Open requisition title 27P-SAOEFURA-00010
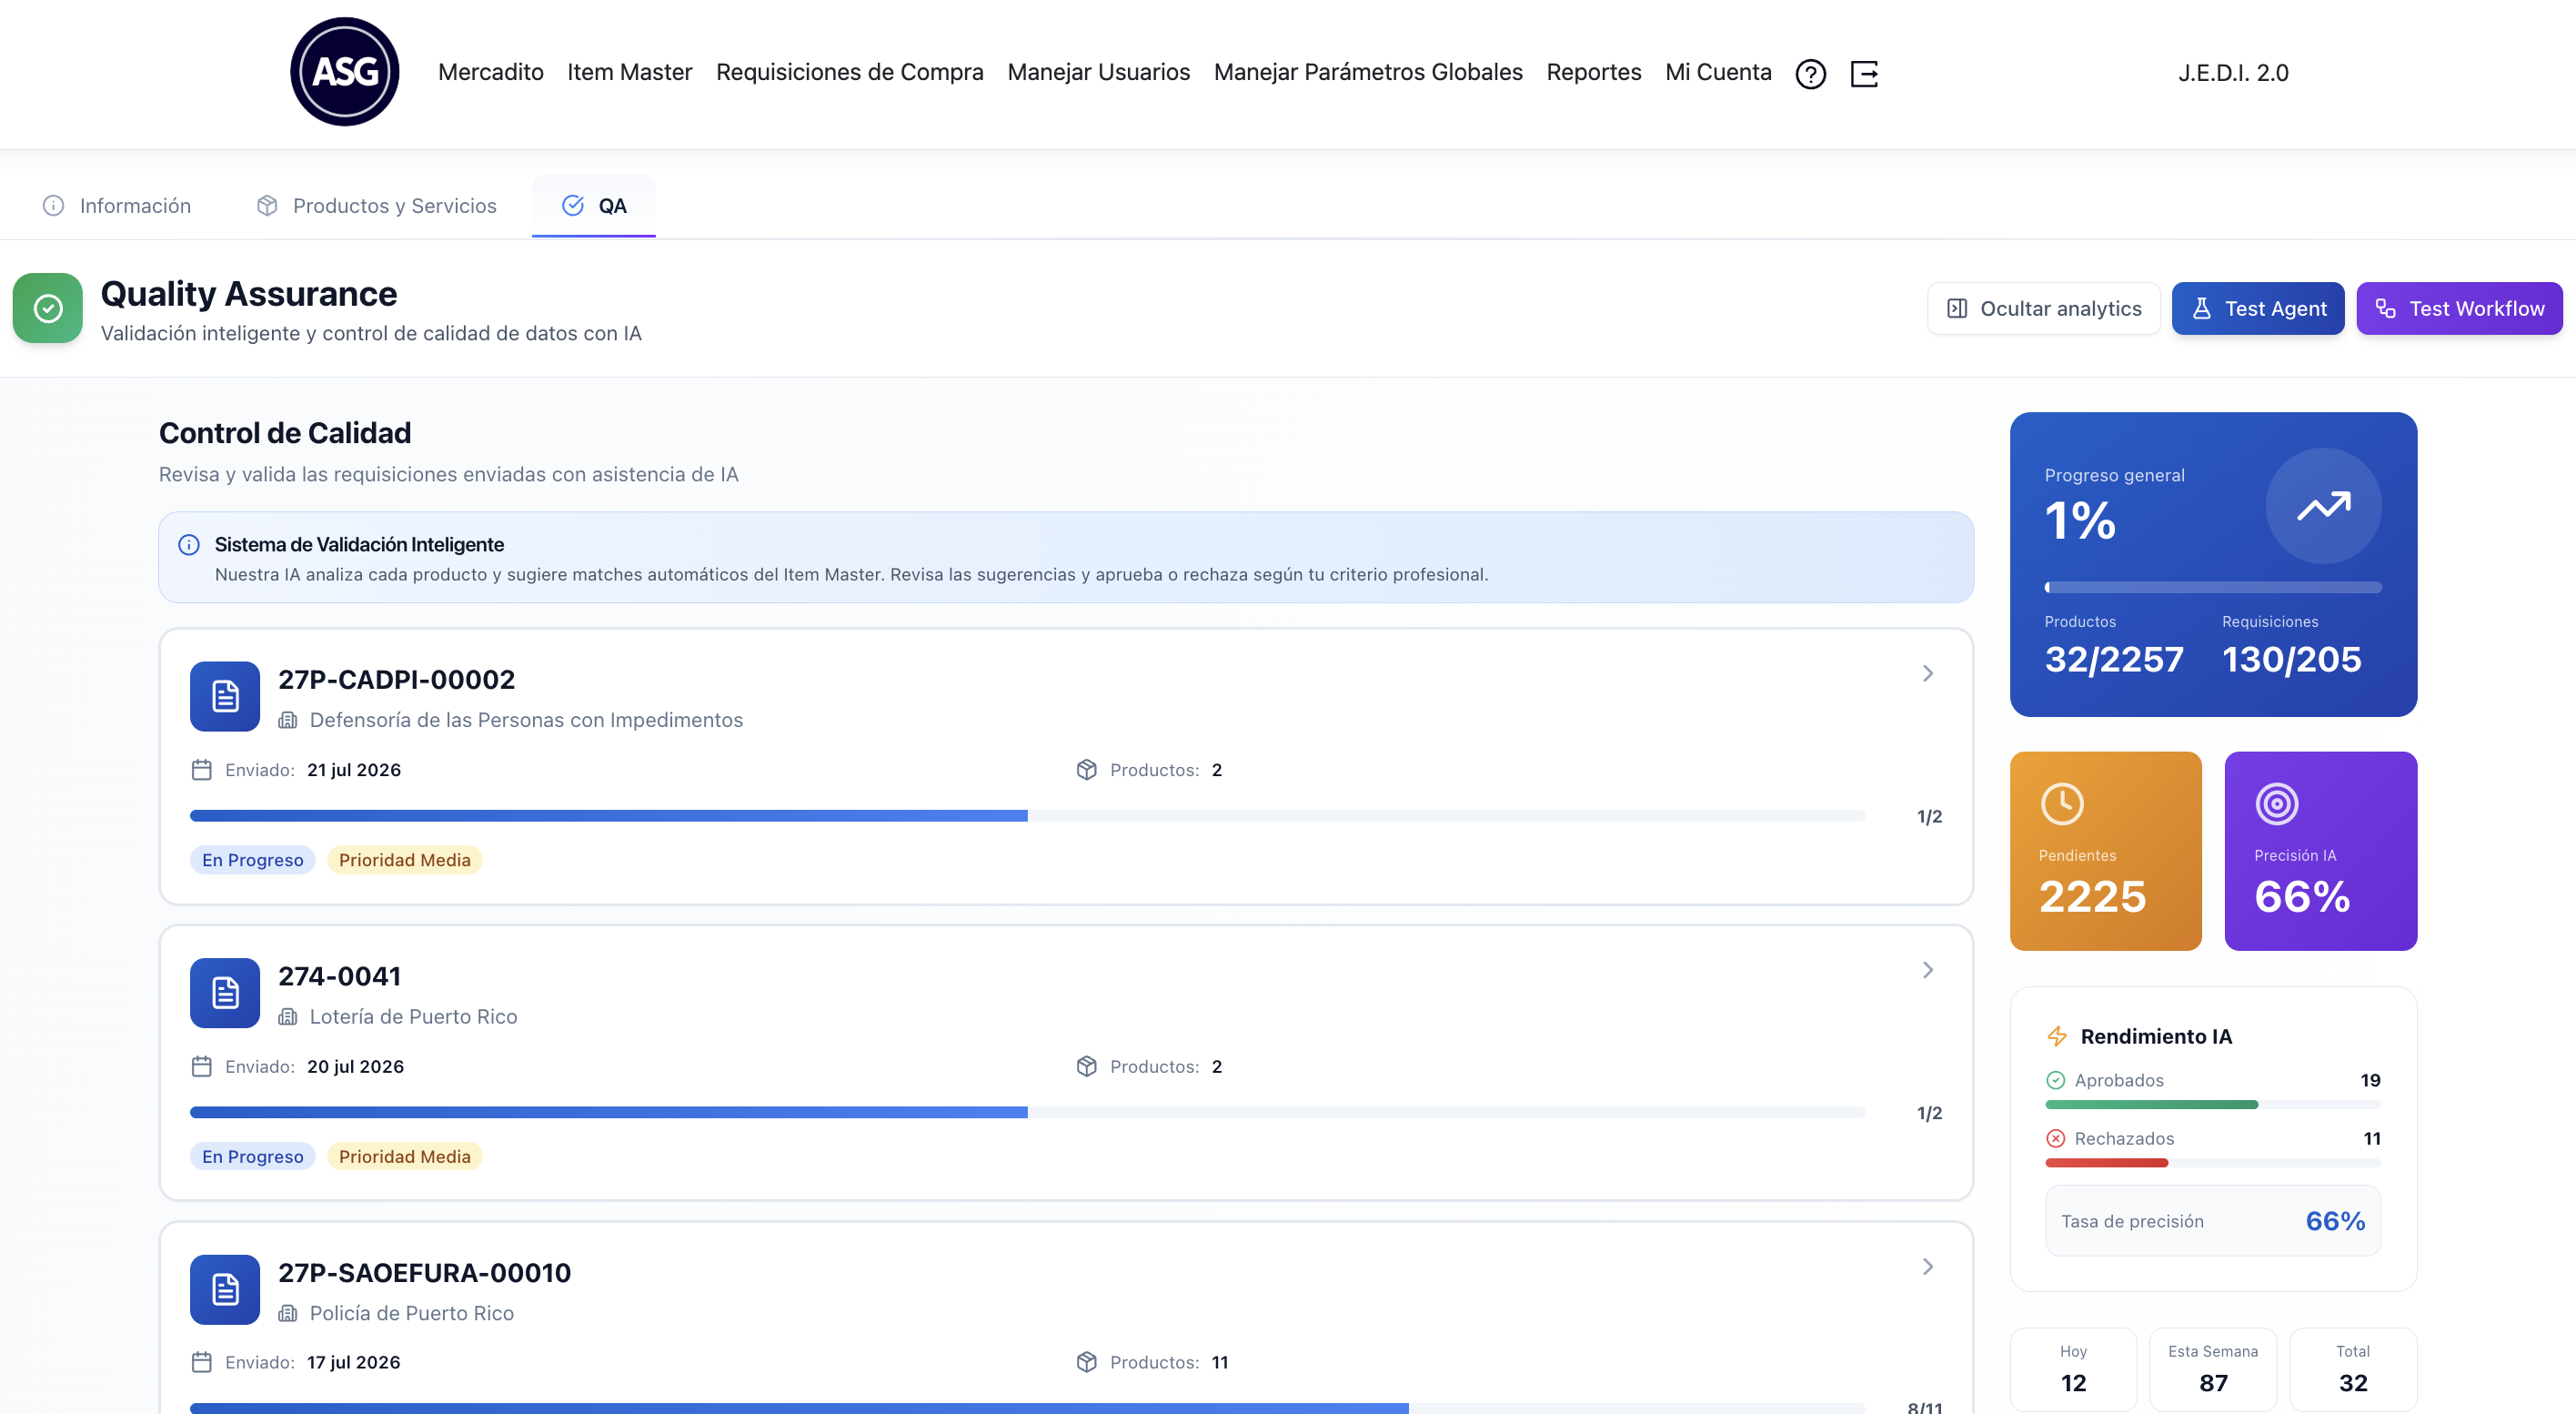Image resolution: width=2576 pixels, height=1414 pixels. 424,1273
